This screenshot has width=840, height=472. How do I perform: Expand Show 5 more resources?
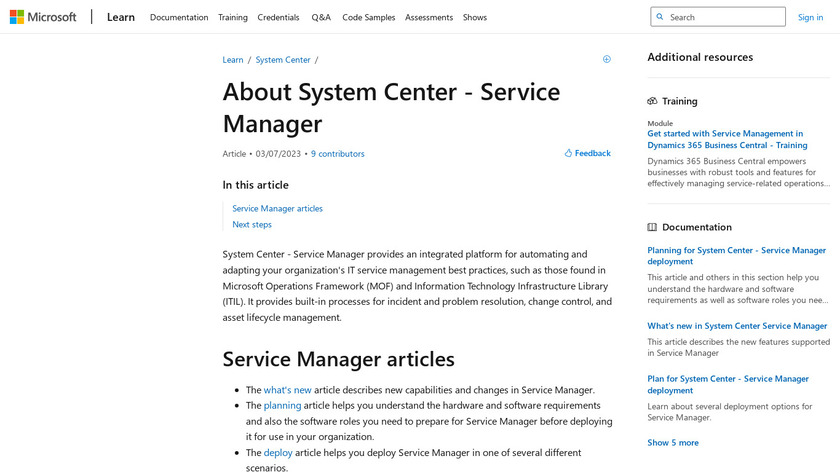pos(673,442)
